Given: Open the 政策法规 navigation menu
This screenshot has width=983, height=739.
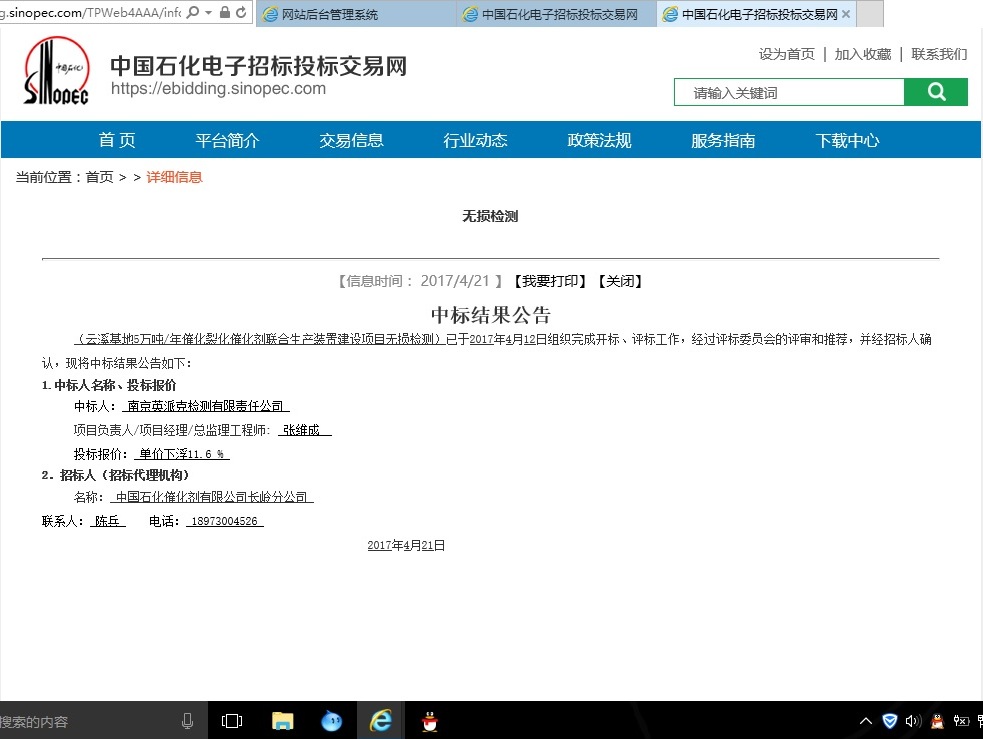Looking at the screenshot, I should pos(599,140).
